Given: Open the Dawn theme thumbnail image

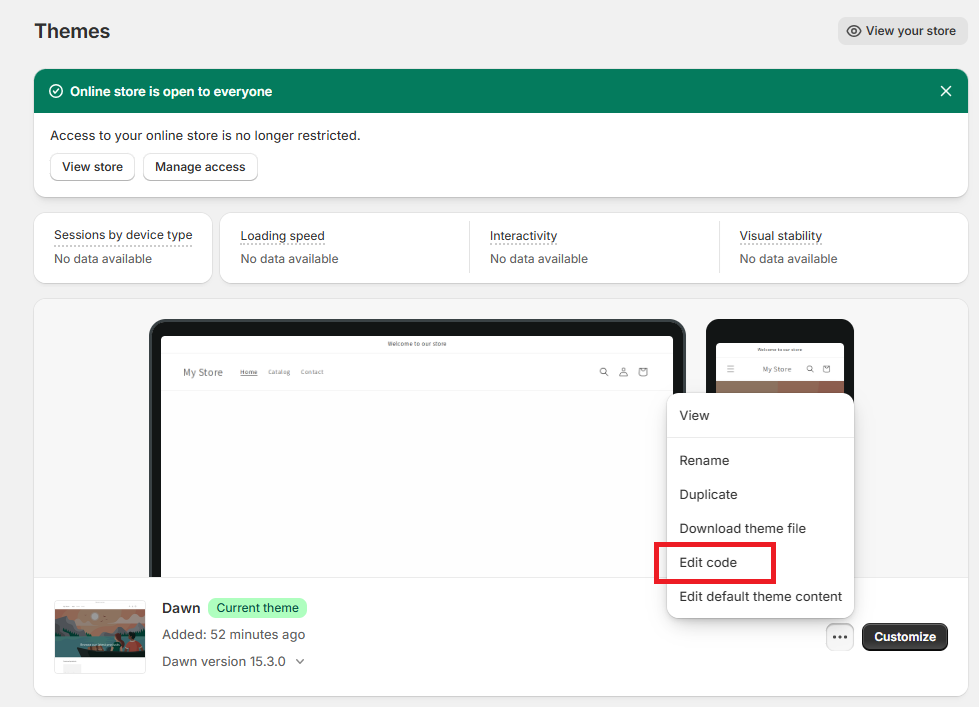Looking at the screenshot, I should tap(100, 637).
